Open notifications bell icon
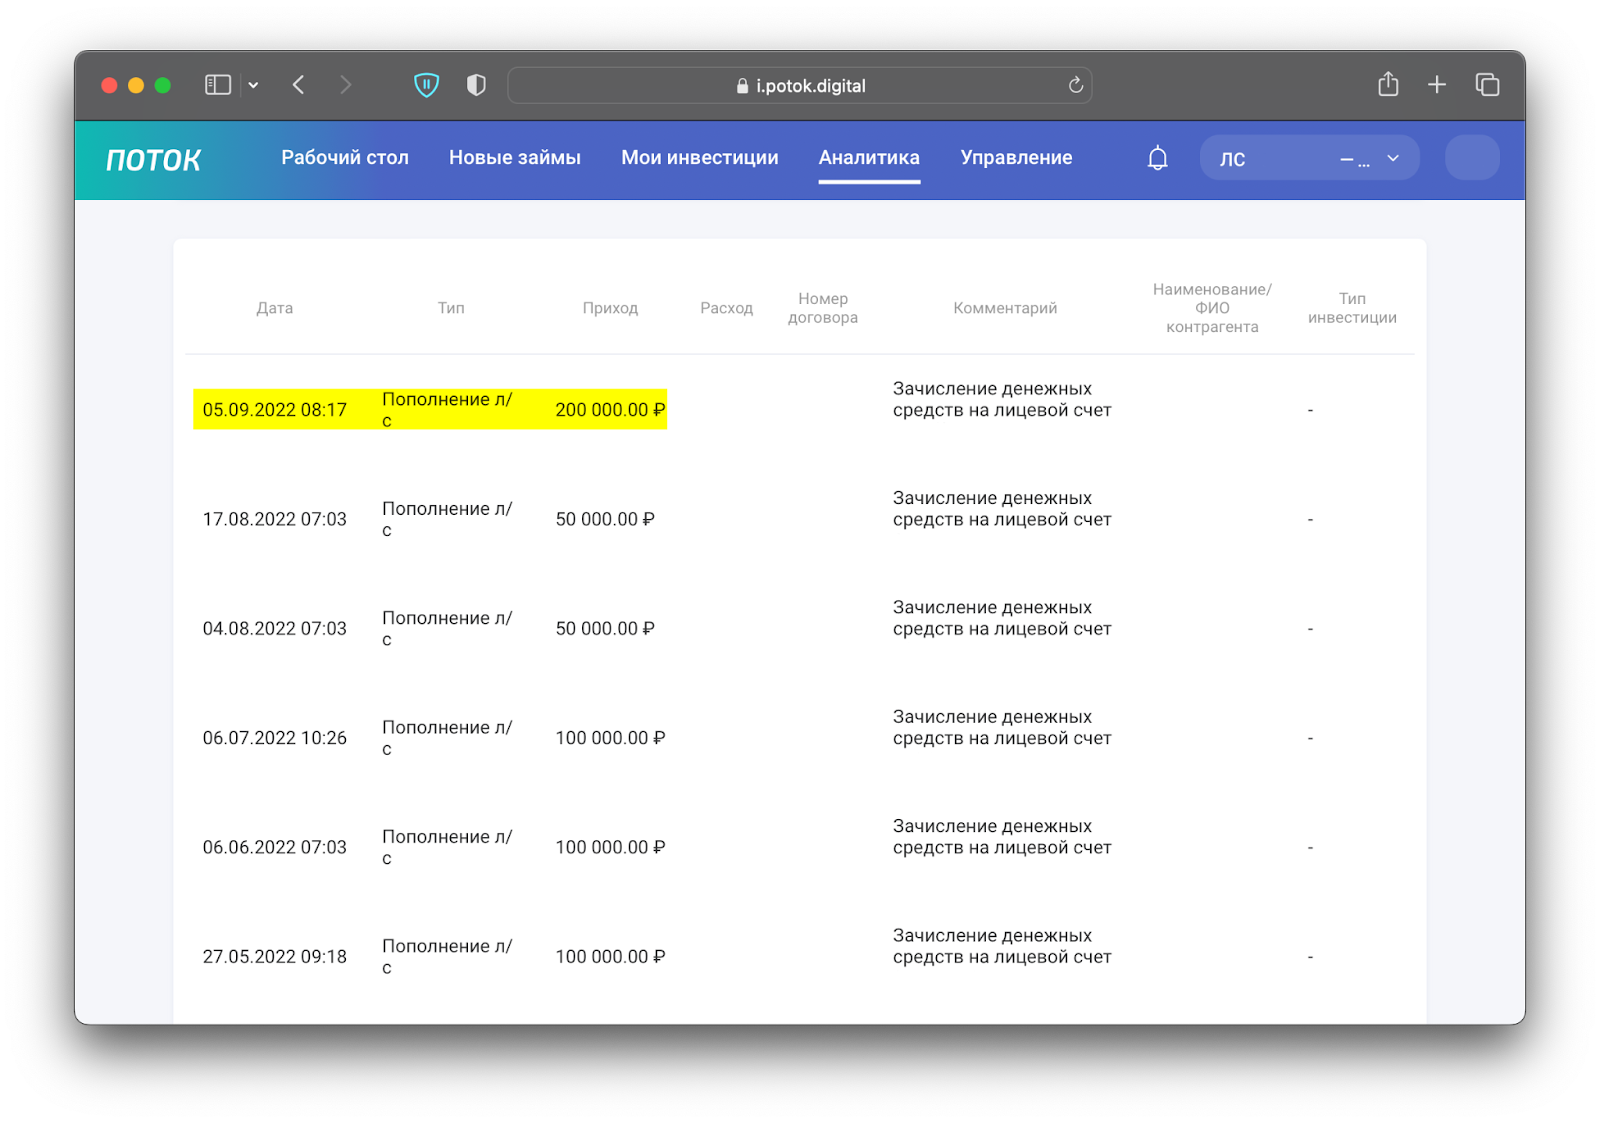The width and height of the screenshot is (1600, 1123). pos(1158,158)
